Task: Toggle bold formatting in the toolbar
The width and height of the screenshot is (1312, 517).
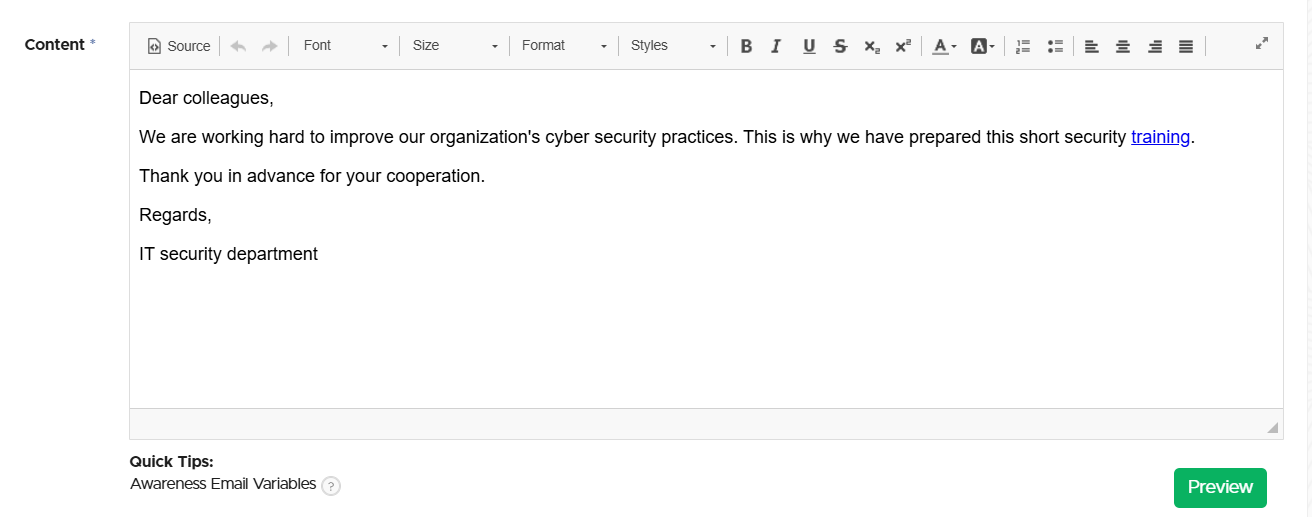Action: [x=746, y=46]
